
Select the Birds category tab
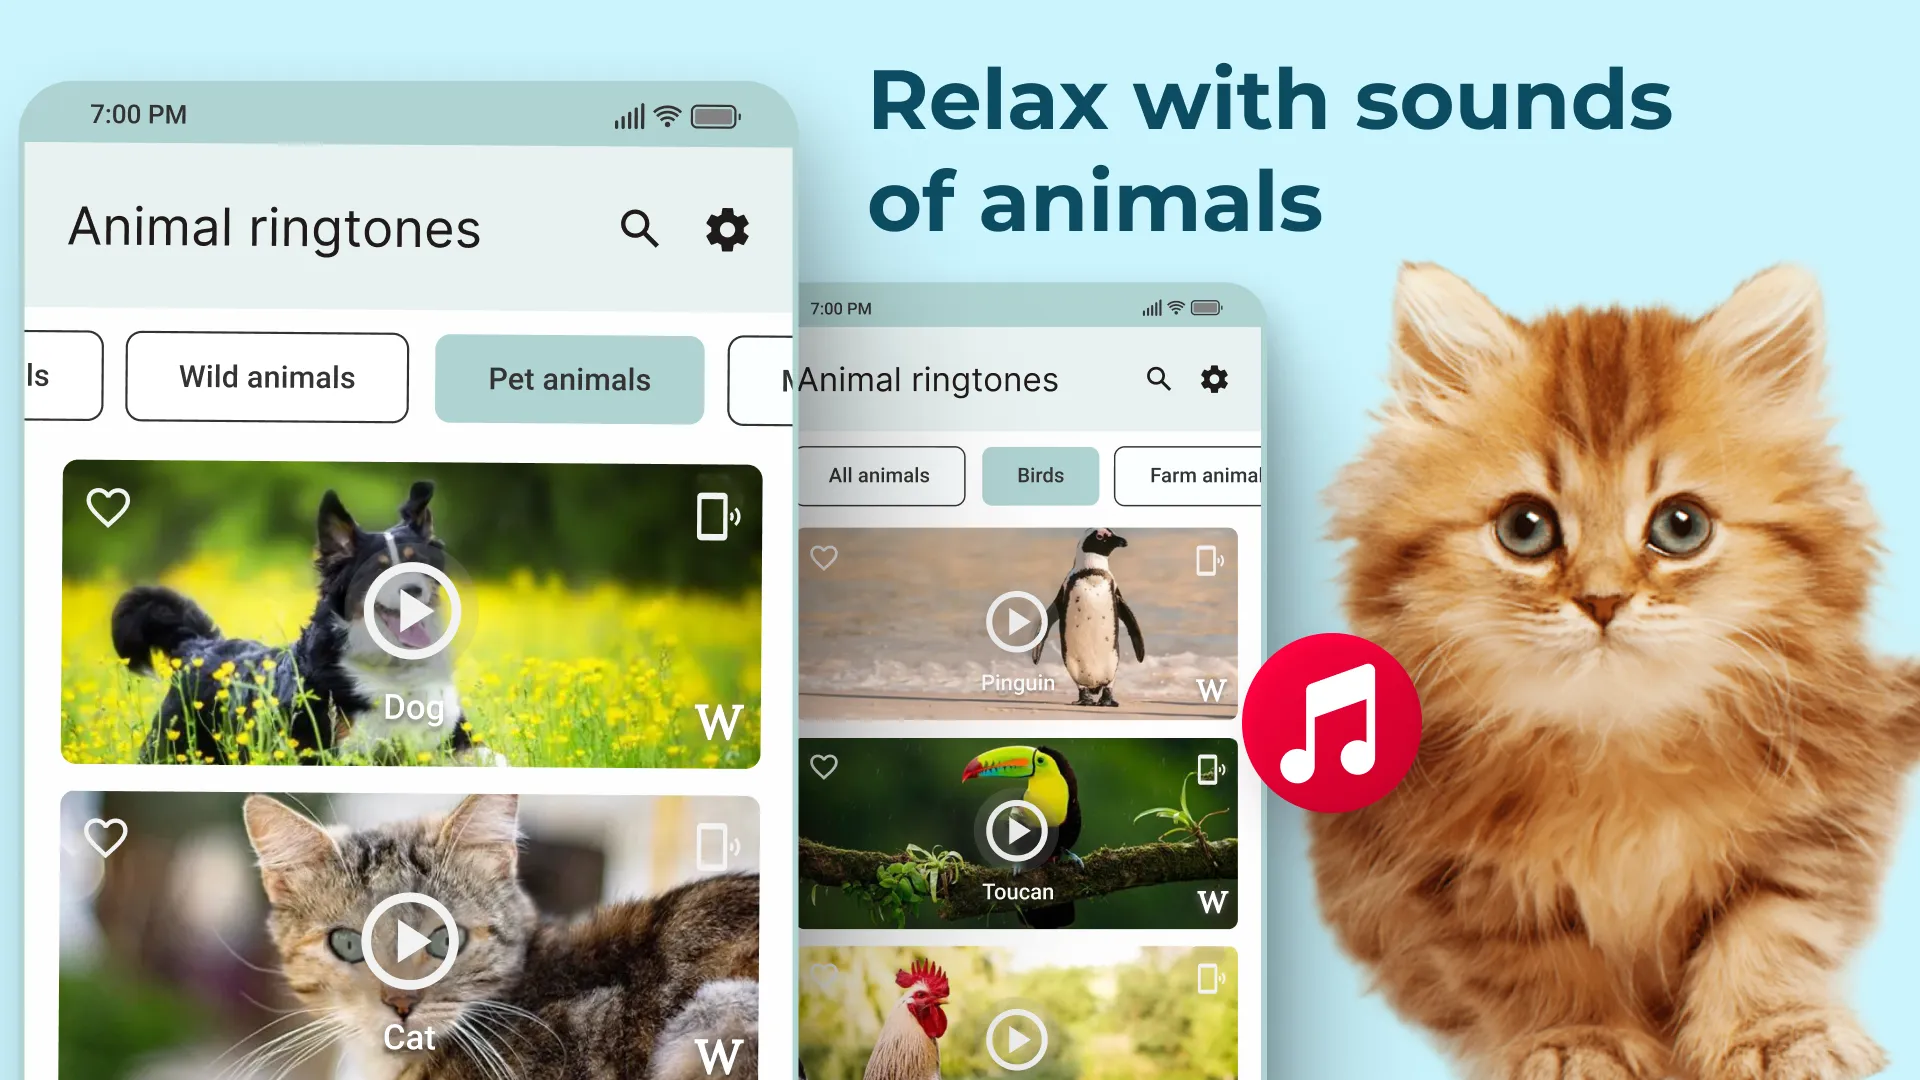(1040, 475)
